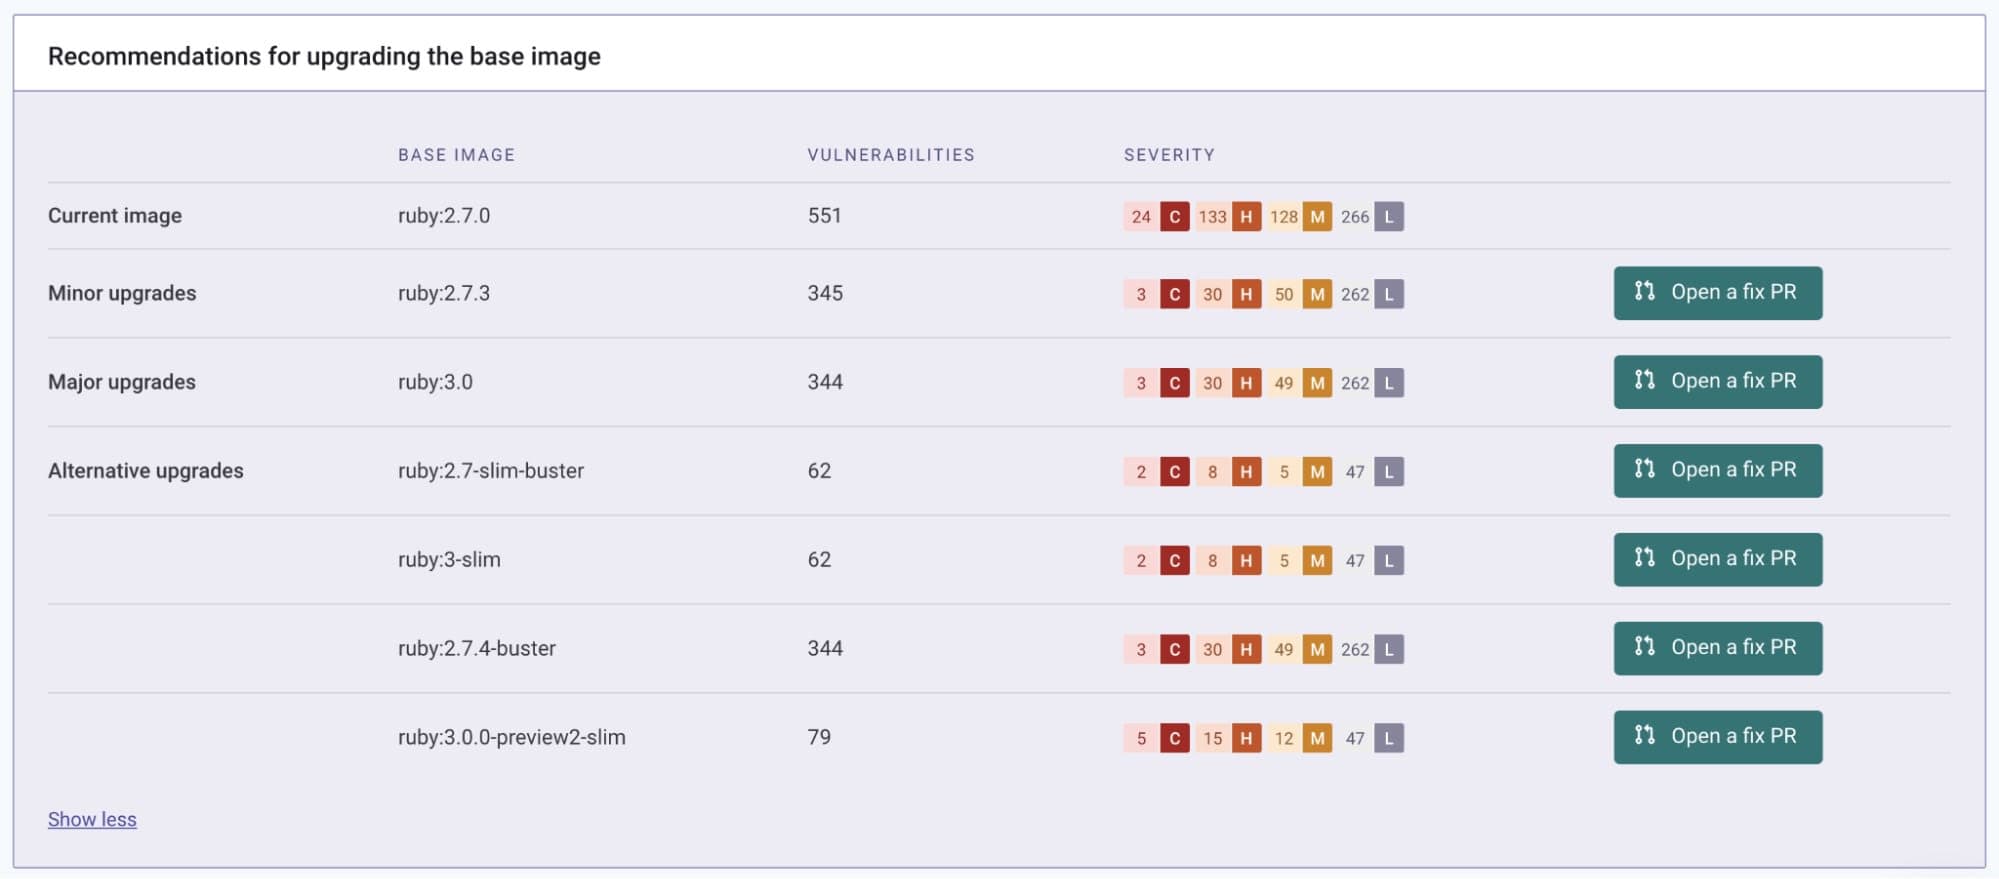Click the high H badge for ruby:3-slim
1999x879 pixels.
[x=1246, y=561]
